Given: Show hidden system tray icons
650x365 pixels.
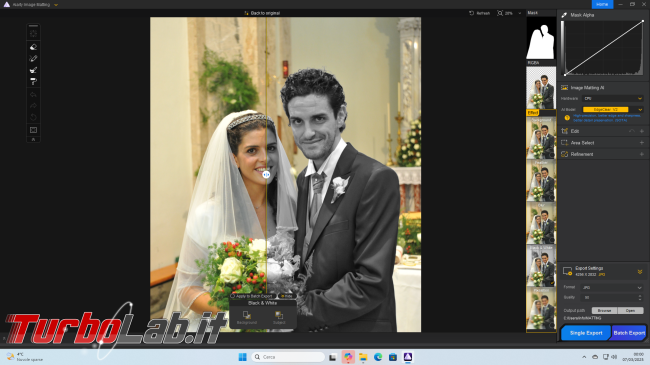Looking at the screenshot, I should point(584,357).
